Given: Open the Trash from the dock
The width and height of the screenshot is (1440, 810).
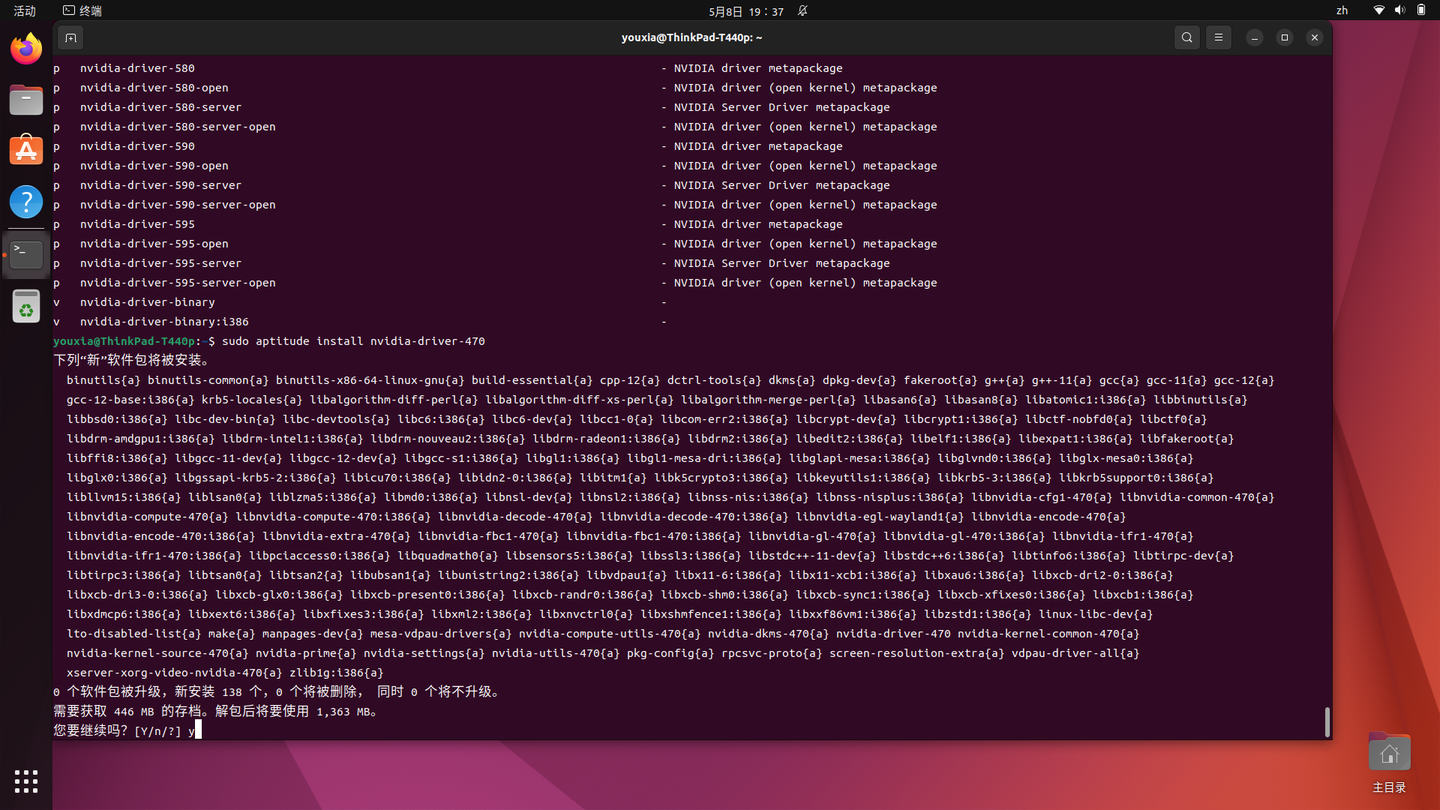Looking at the screenshot, I should pos(26,306).
